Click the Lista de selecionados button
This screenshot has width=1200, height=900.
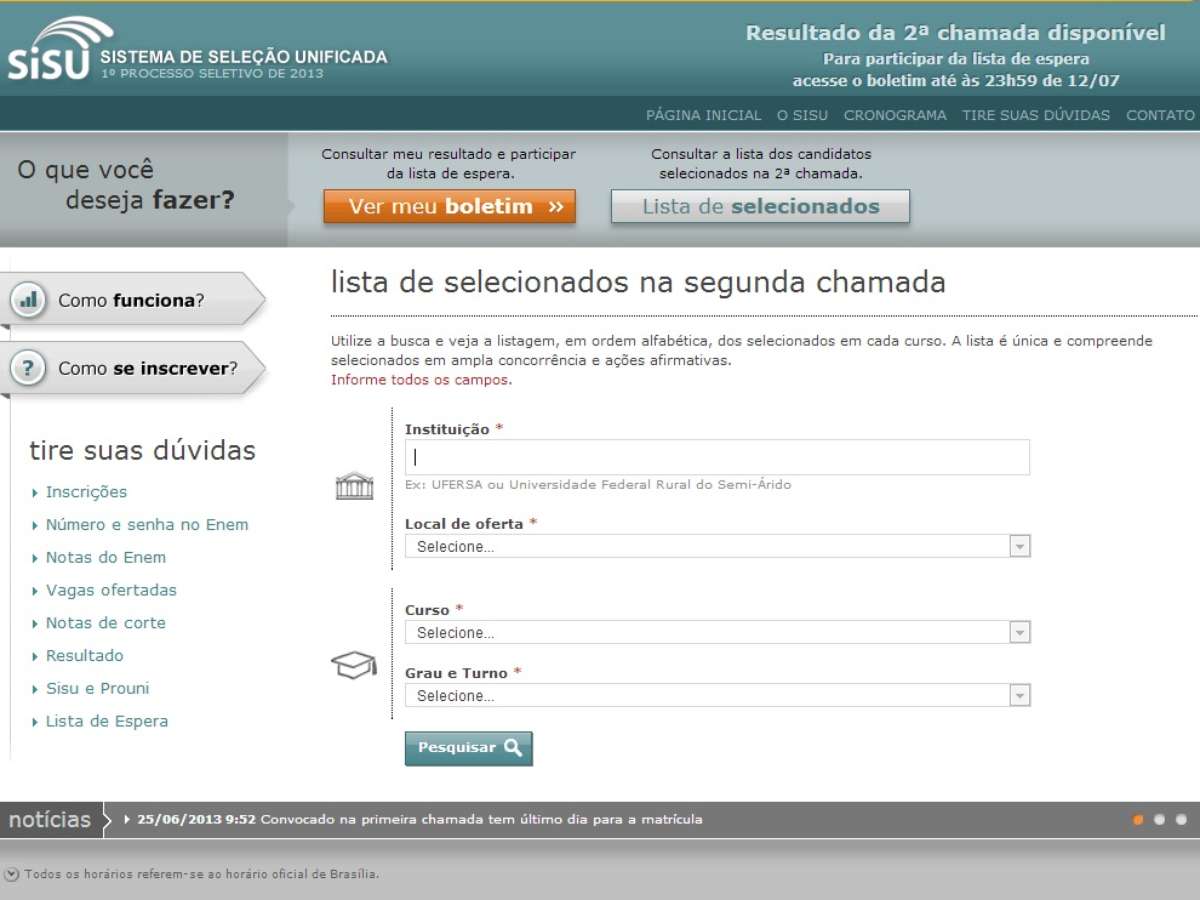click(x=760, y=207)
